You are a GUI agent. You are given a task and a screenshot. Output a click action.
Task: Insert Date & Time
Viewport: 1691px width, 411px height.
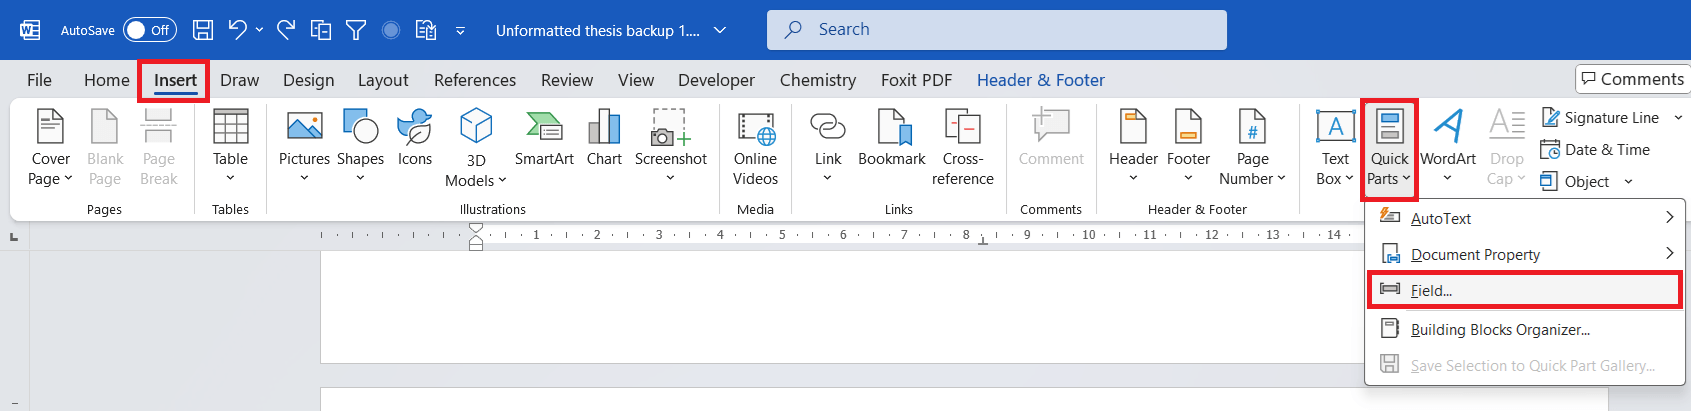pos(1595,149)
